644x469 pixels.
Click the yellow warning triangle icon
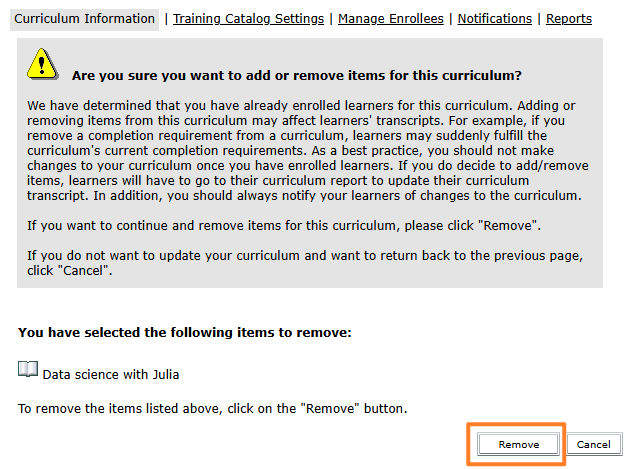(x=42, y=65)
